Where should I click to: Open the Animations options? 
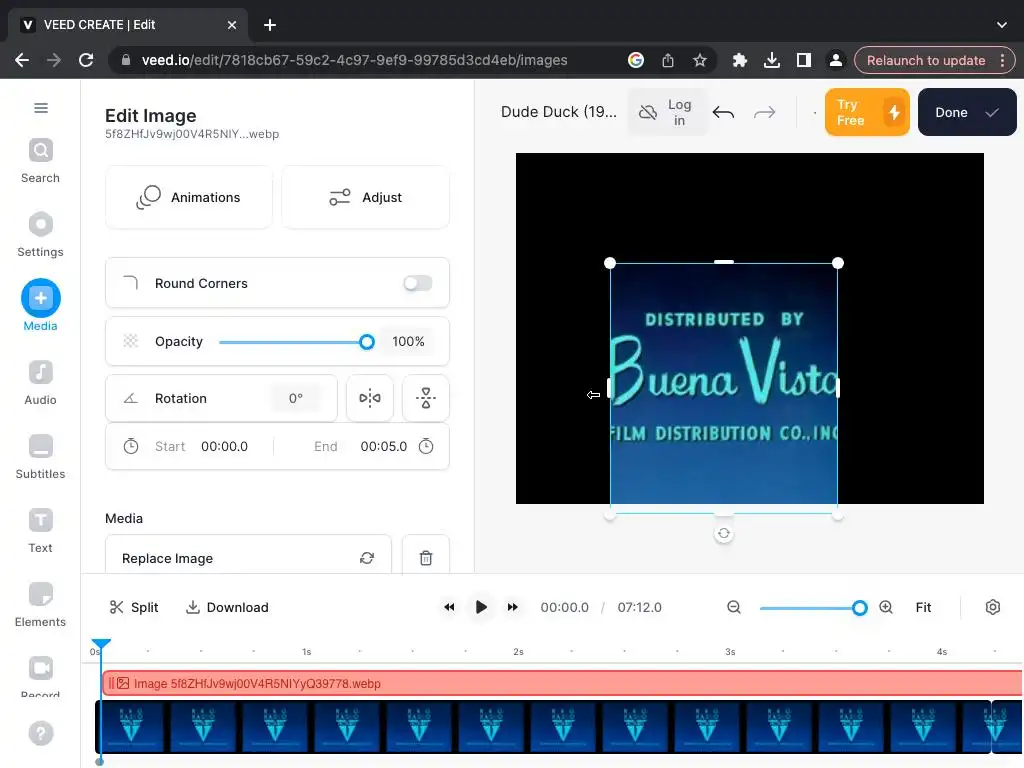189,197
